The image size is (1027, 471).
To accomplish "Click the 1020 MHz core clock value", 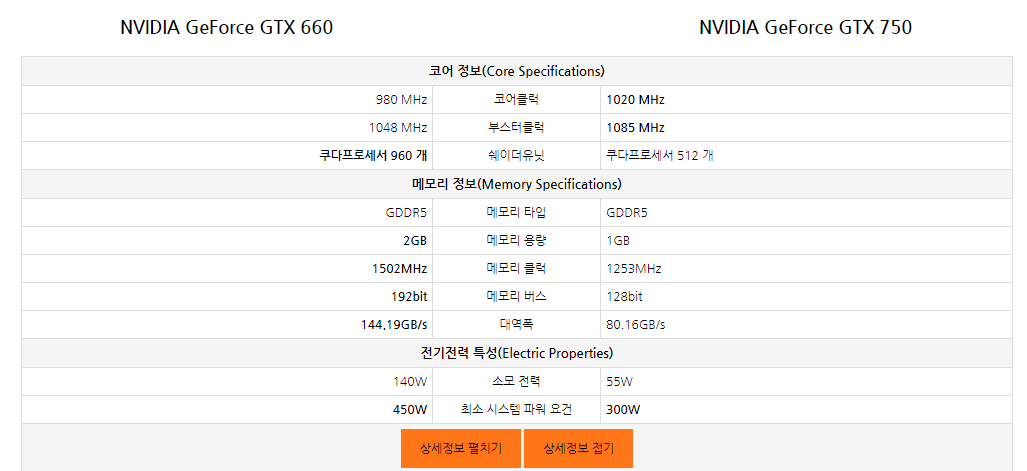I will [x=635, y=100].
